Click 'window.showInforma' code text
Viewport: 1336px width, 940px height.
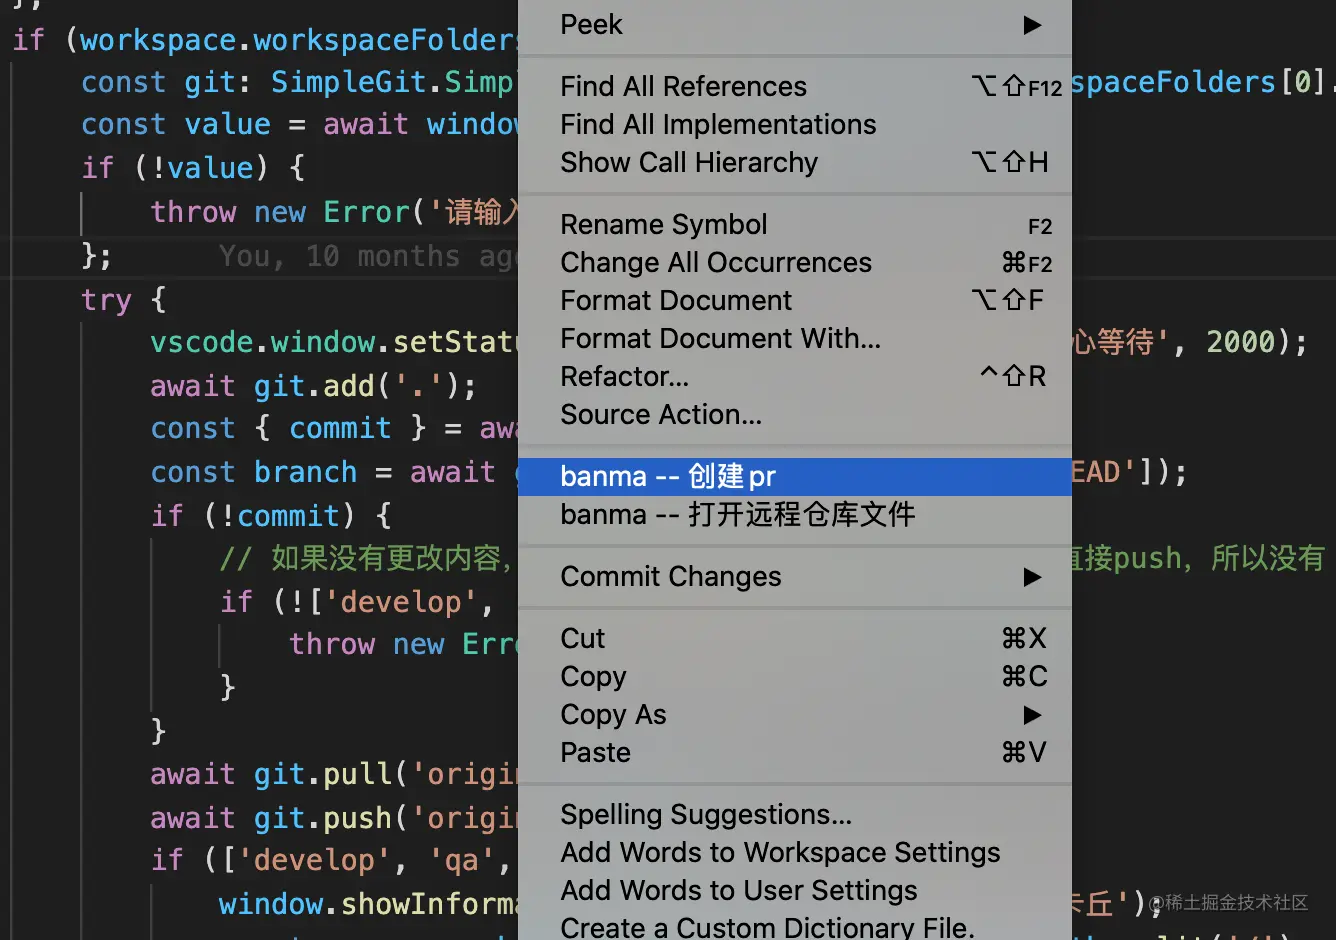click(369, 904)
